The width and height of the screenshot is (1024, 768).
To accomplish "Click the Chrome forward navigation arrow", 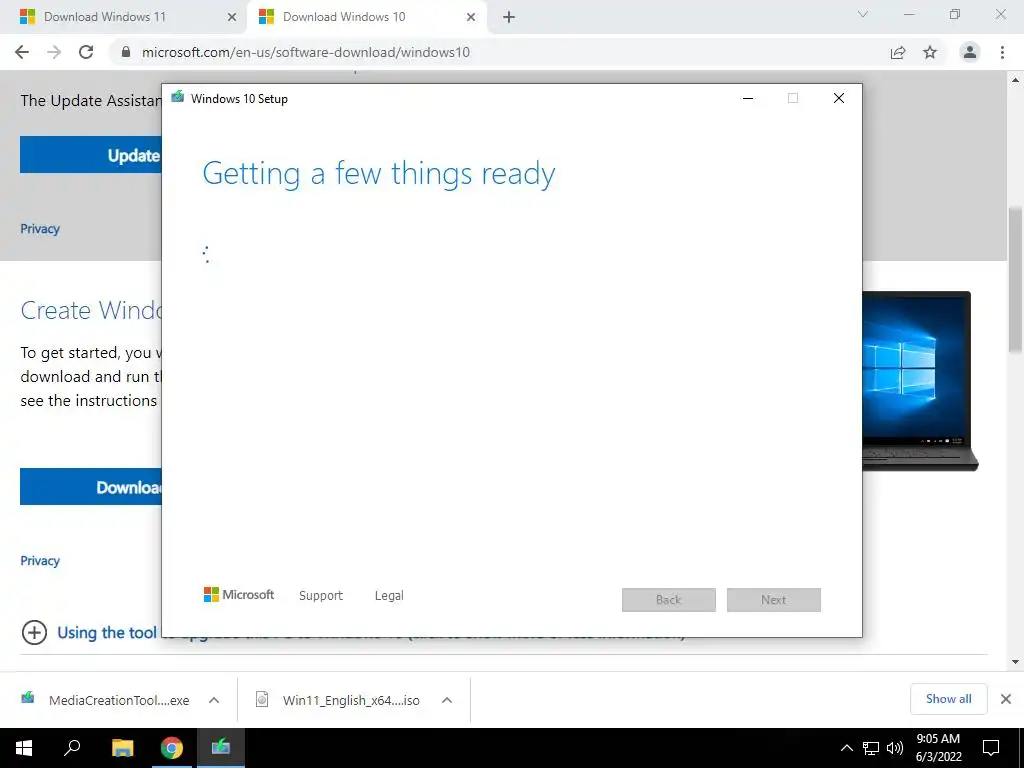I will 54,52.
